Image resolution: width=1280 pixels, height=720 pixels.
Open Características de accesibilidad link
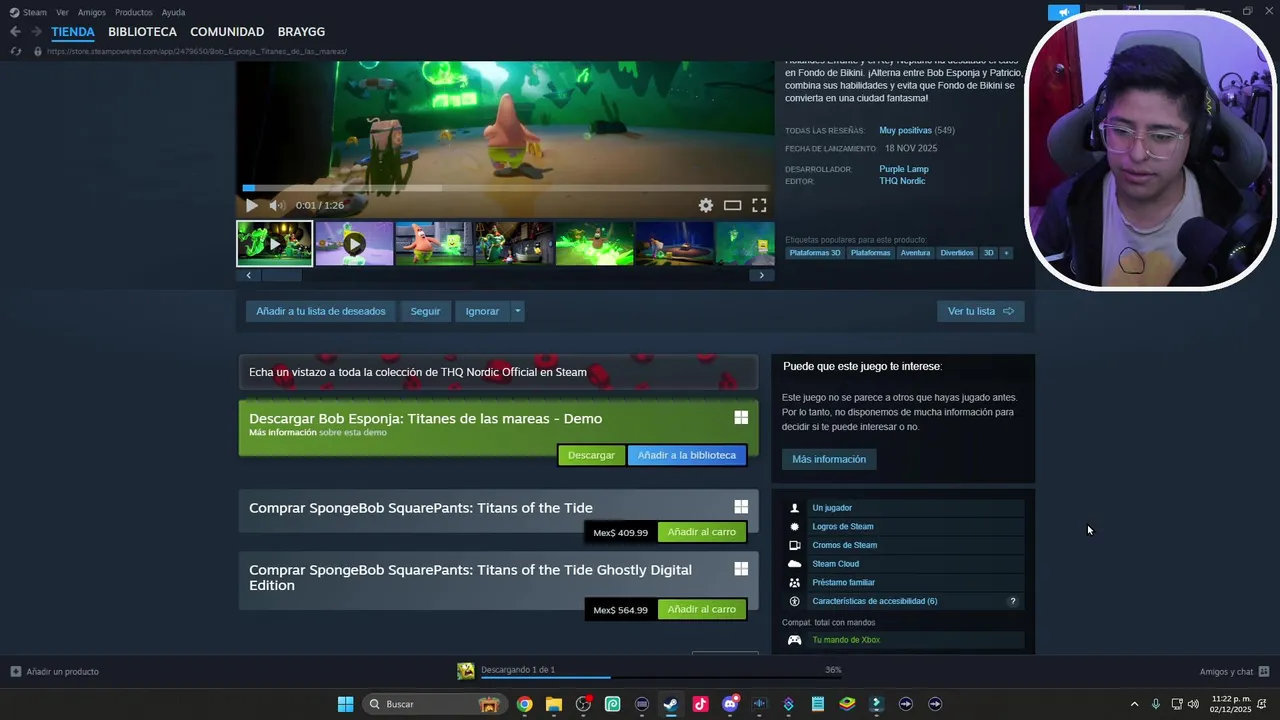874,601
